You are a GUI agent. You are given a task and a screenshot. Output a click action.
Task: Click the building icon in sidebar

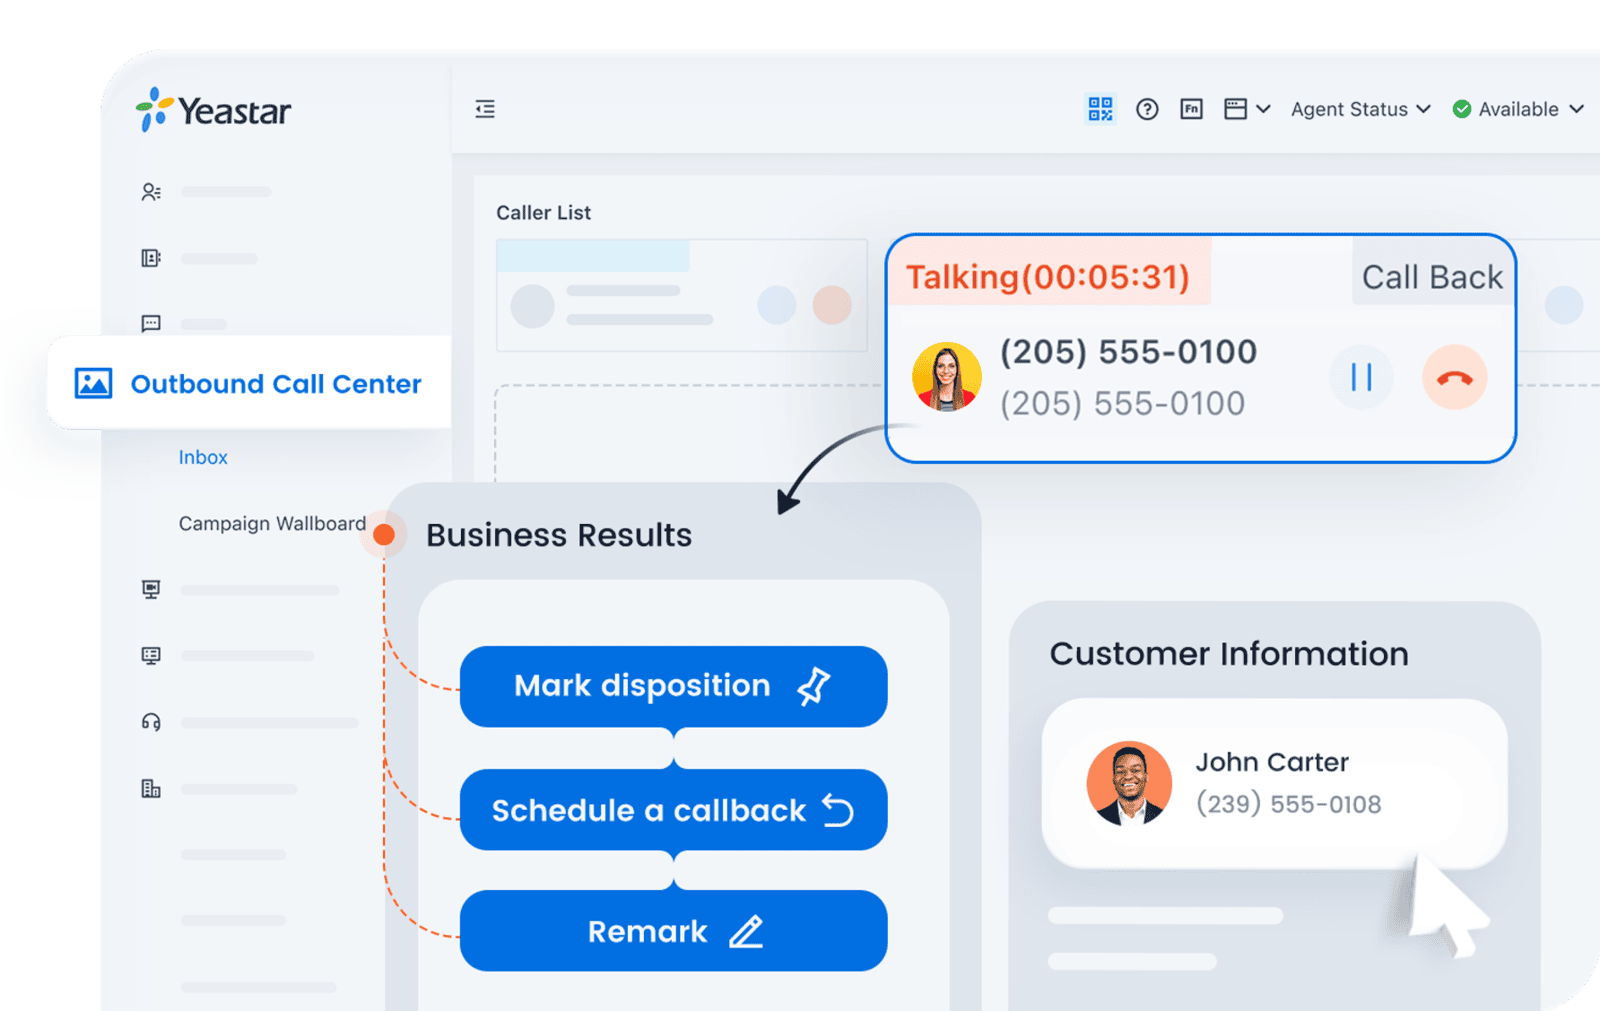tap(151, 789)
